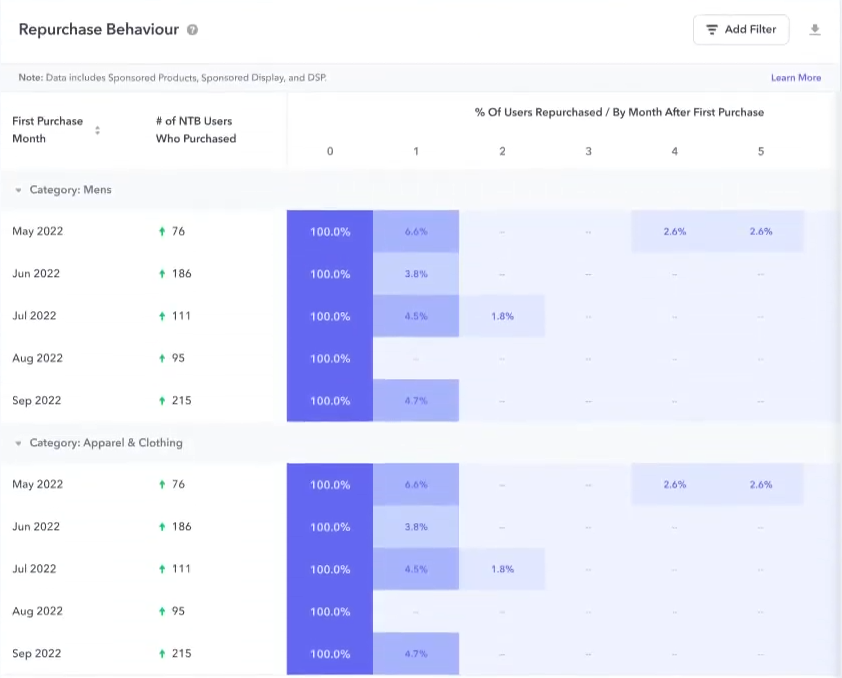
Task: Click green up arrow beside Jun 2022 count 186
Action: coord(160,273)
